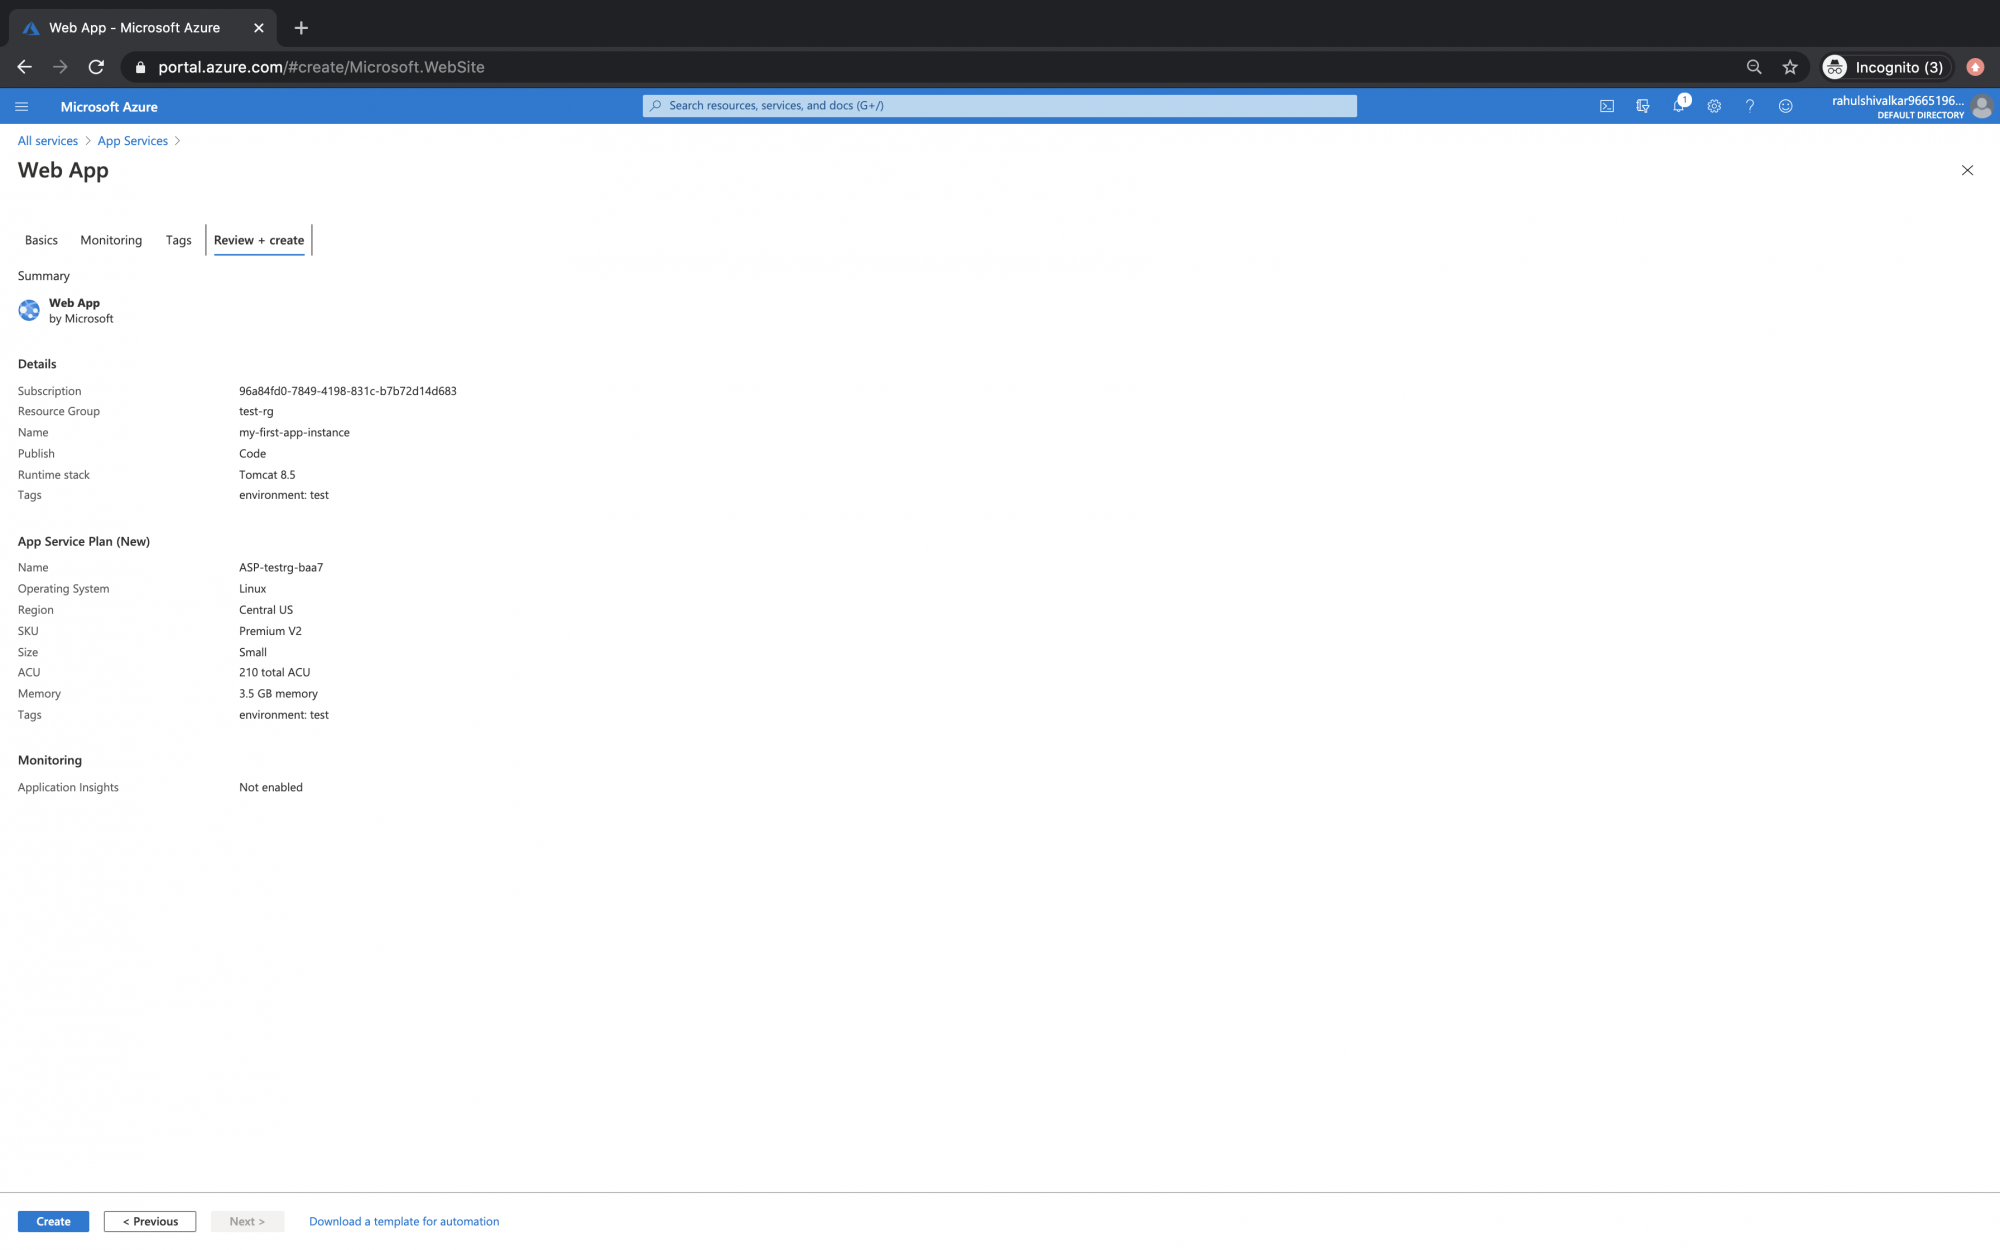Open the notifications bell

(x=1680, y=105)
